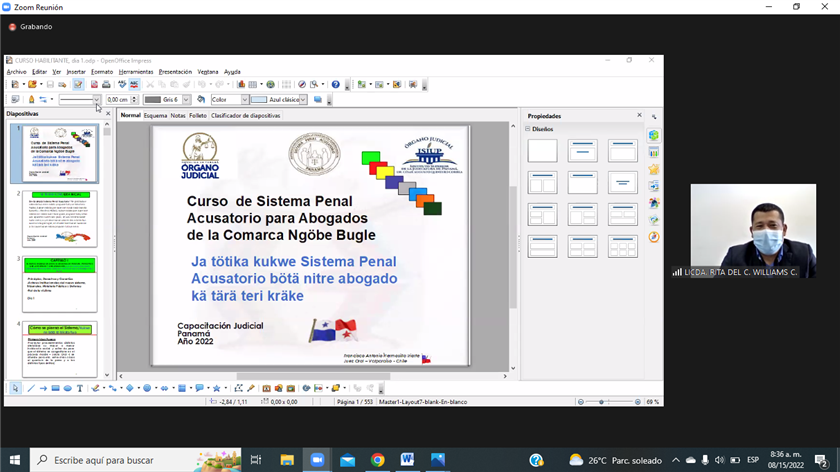Click the Area fill bucket icon
Viewport: 840px width, 472px height.
pos(201,100)
